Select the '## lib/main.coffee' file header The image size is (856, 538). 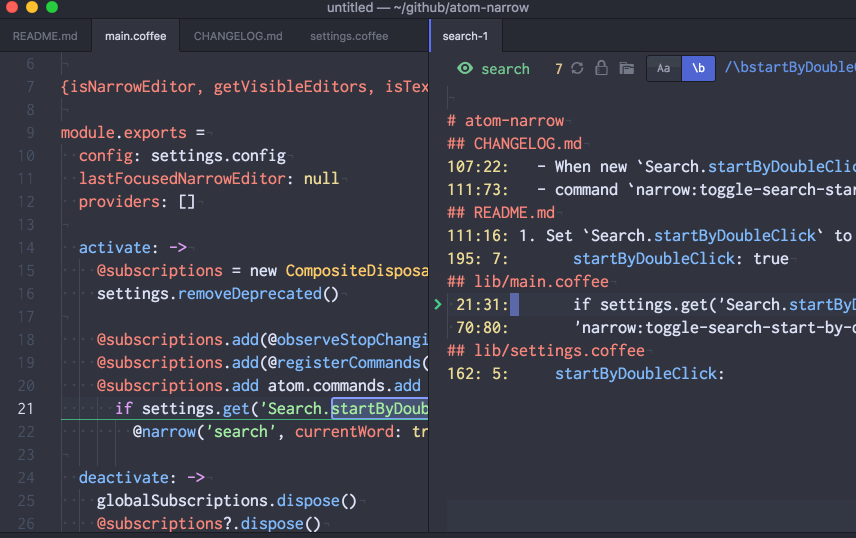pyautogui.click(x=528, y=281)
